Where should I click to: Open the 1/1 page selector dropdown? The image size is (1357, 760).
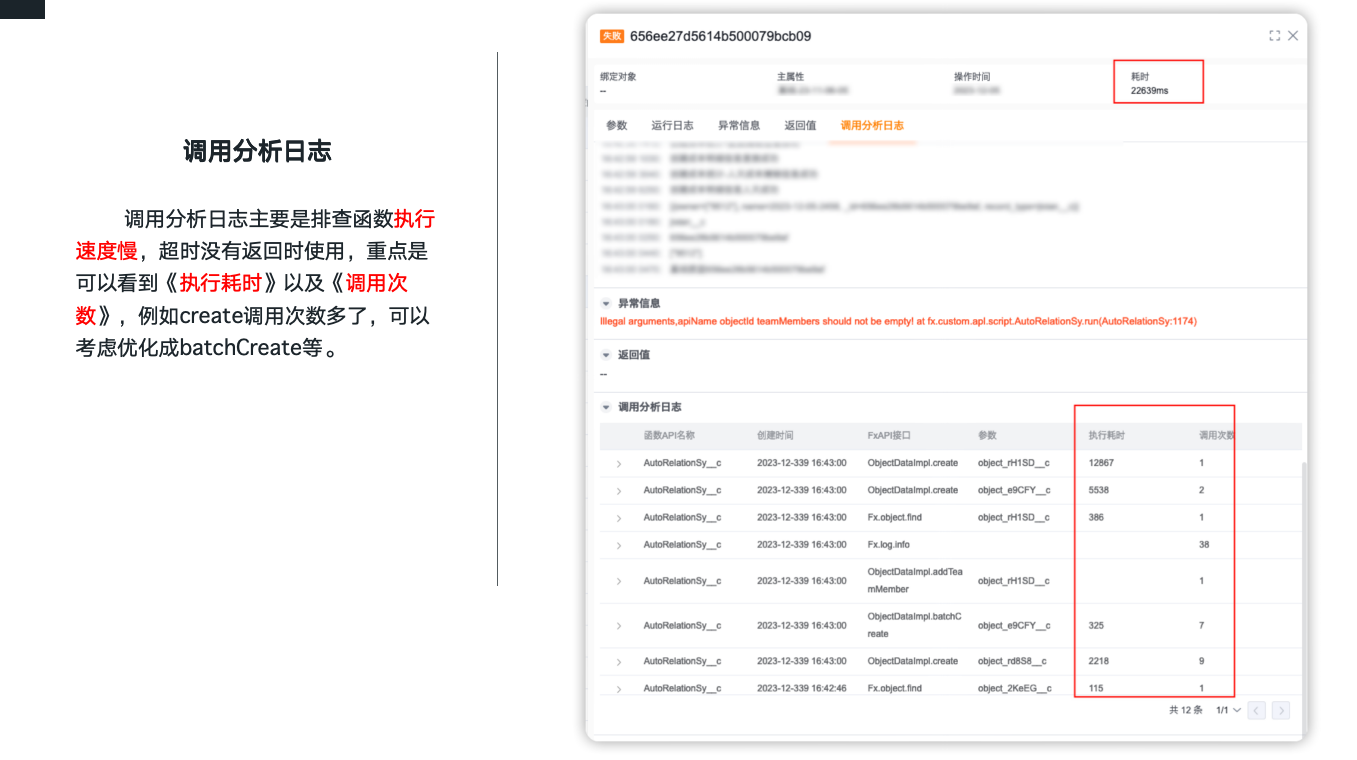1228,710
